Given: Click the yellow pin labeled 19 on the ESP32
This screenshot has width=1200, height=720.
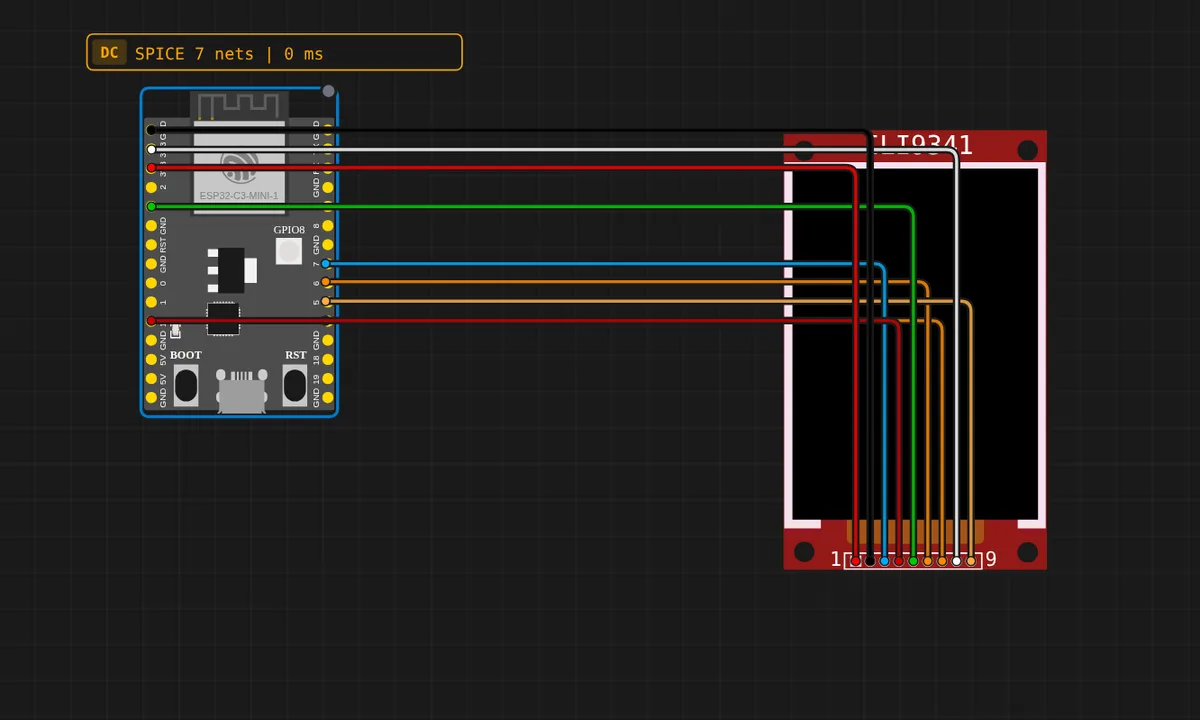Looking at the screenshot, I should tap(326, 379).
